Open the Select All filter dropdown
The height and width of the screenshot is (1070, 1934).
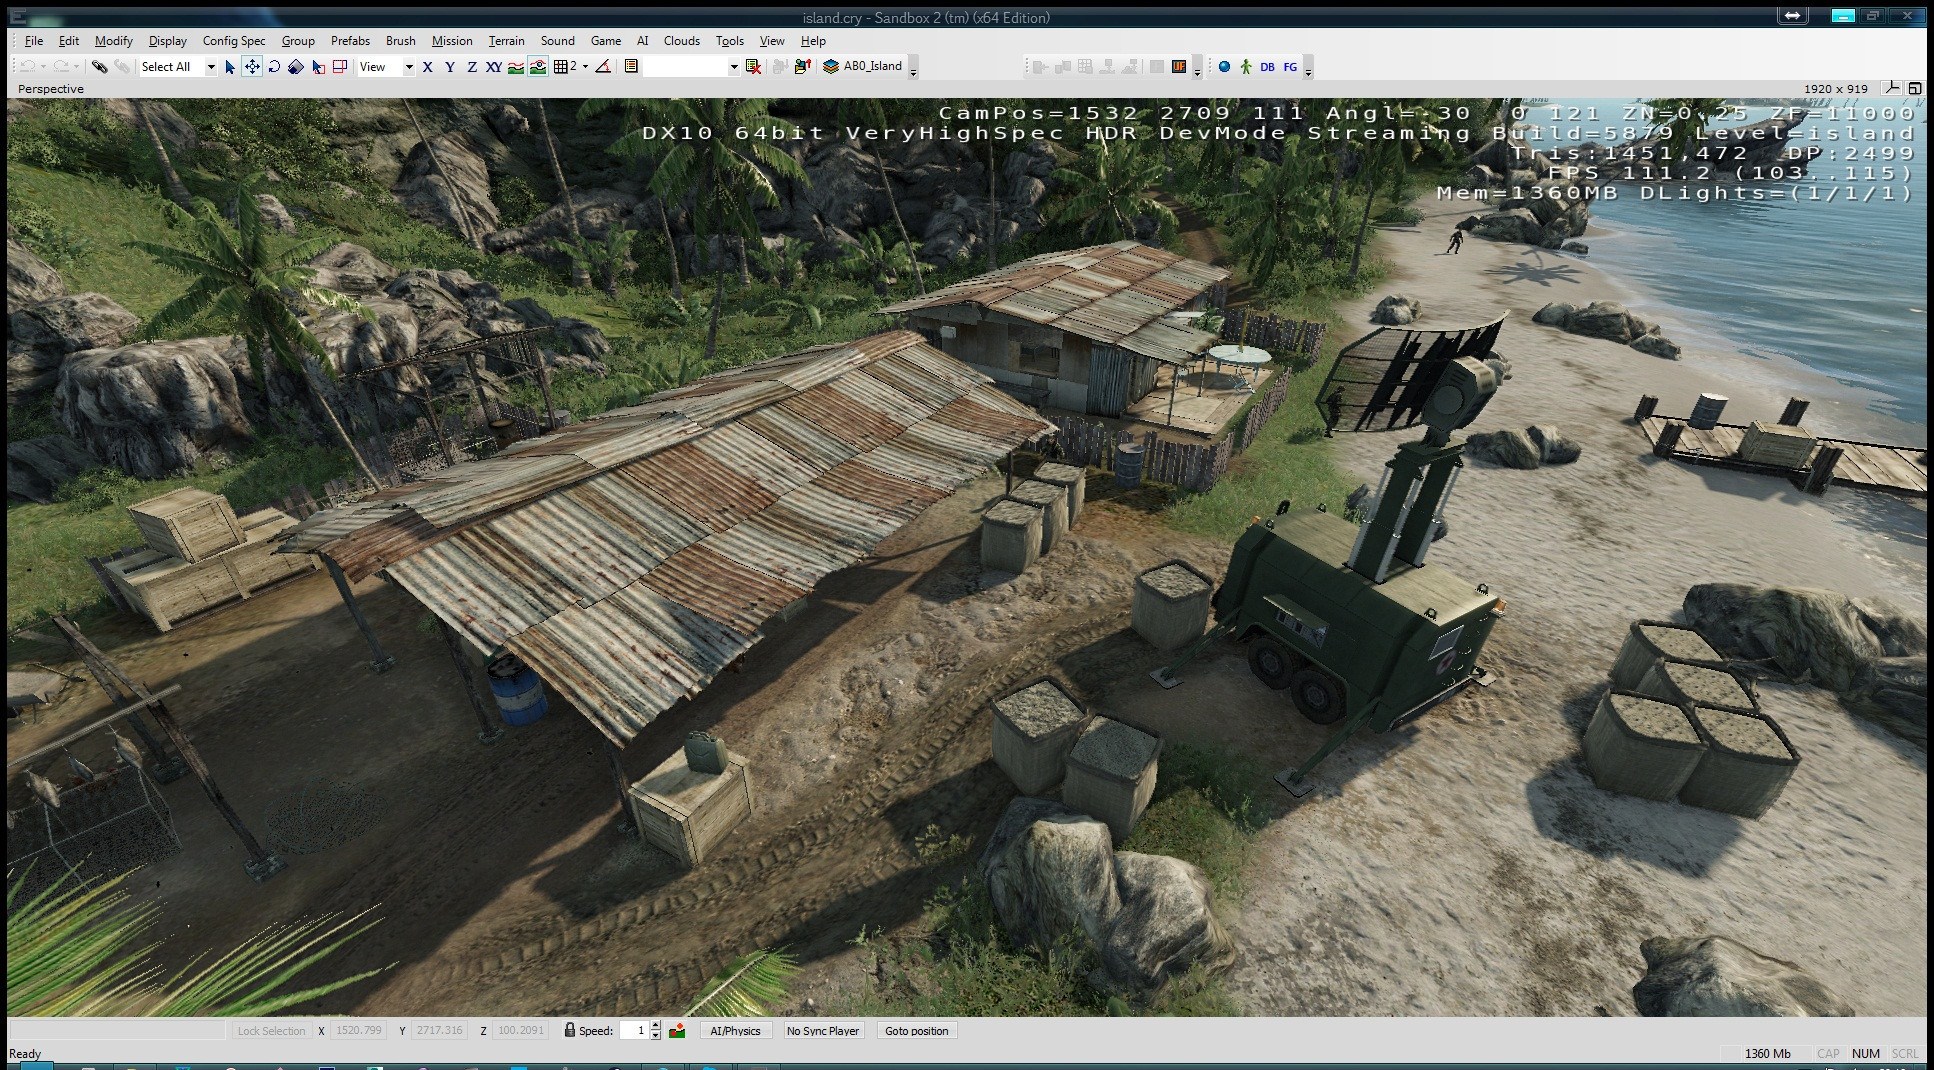click(211, 67)
